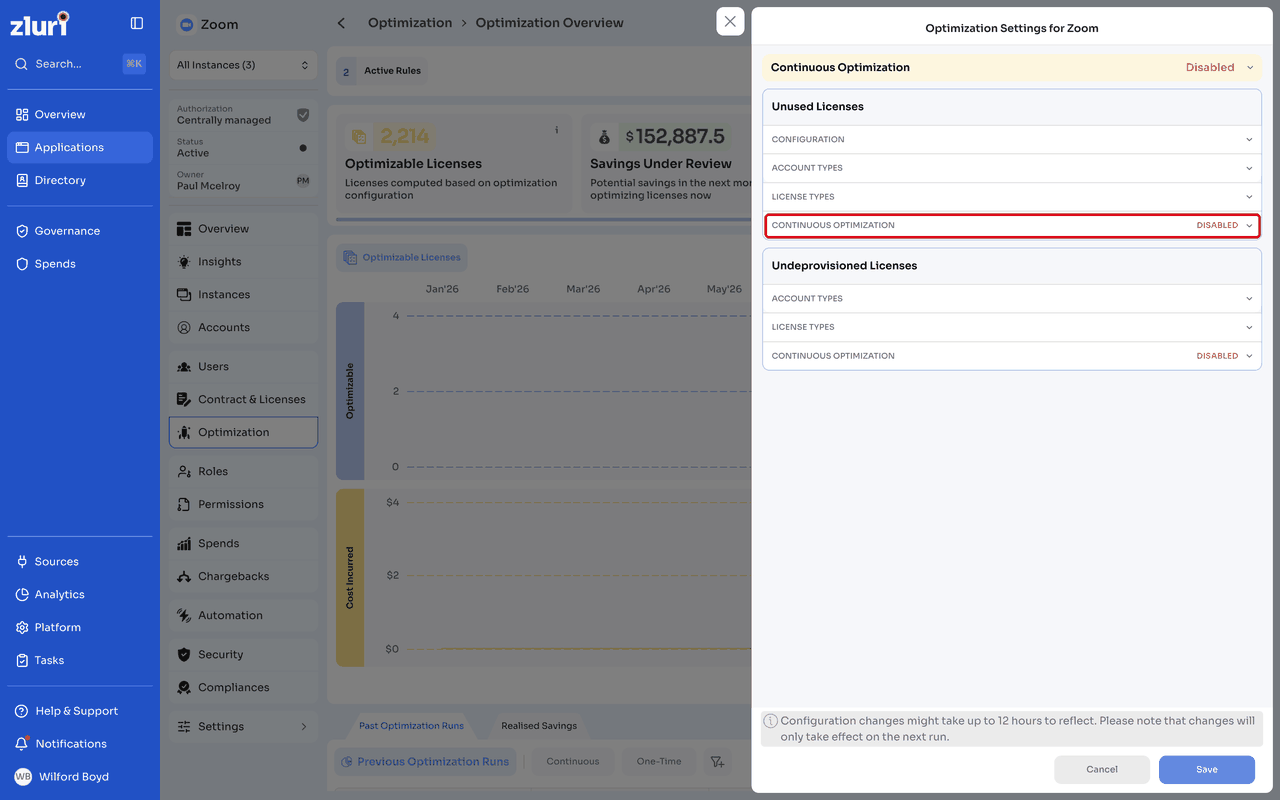Select the Continuous filter tab
This screenshot has height=800, width=1280.
(x=573, y=762)
